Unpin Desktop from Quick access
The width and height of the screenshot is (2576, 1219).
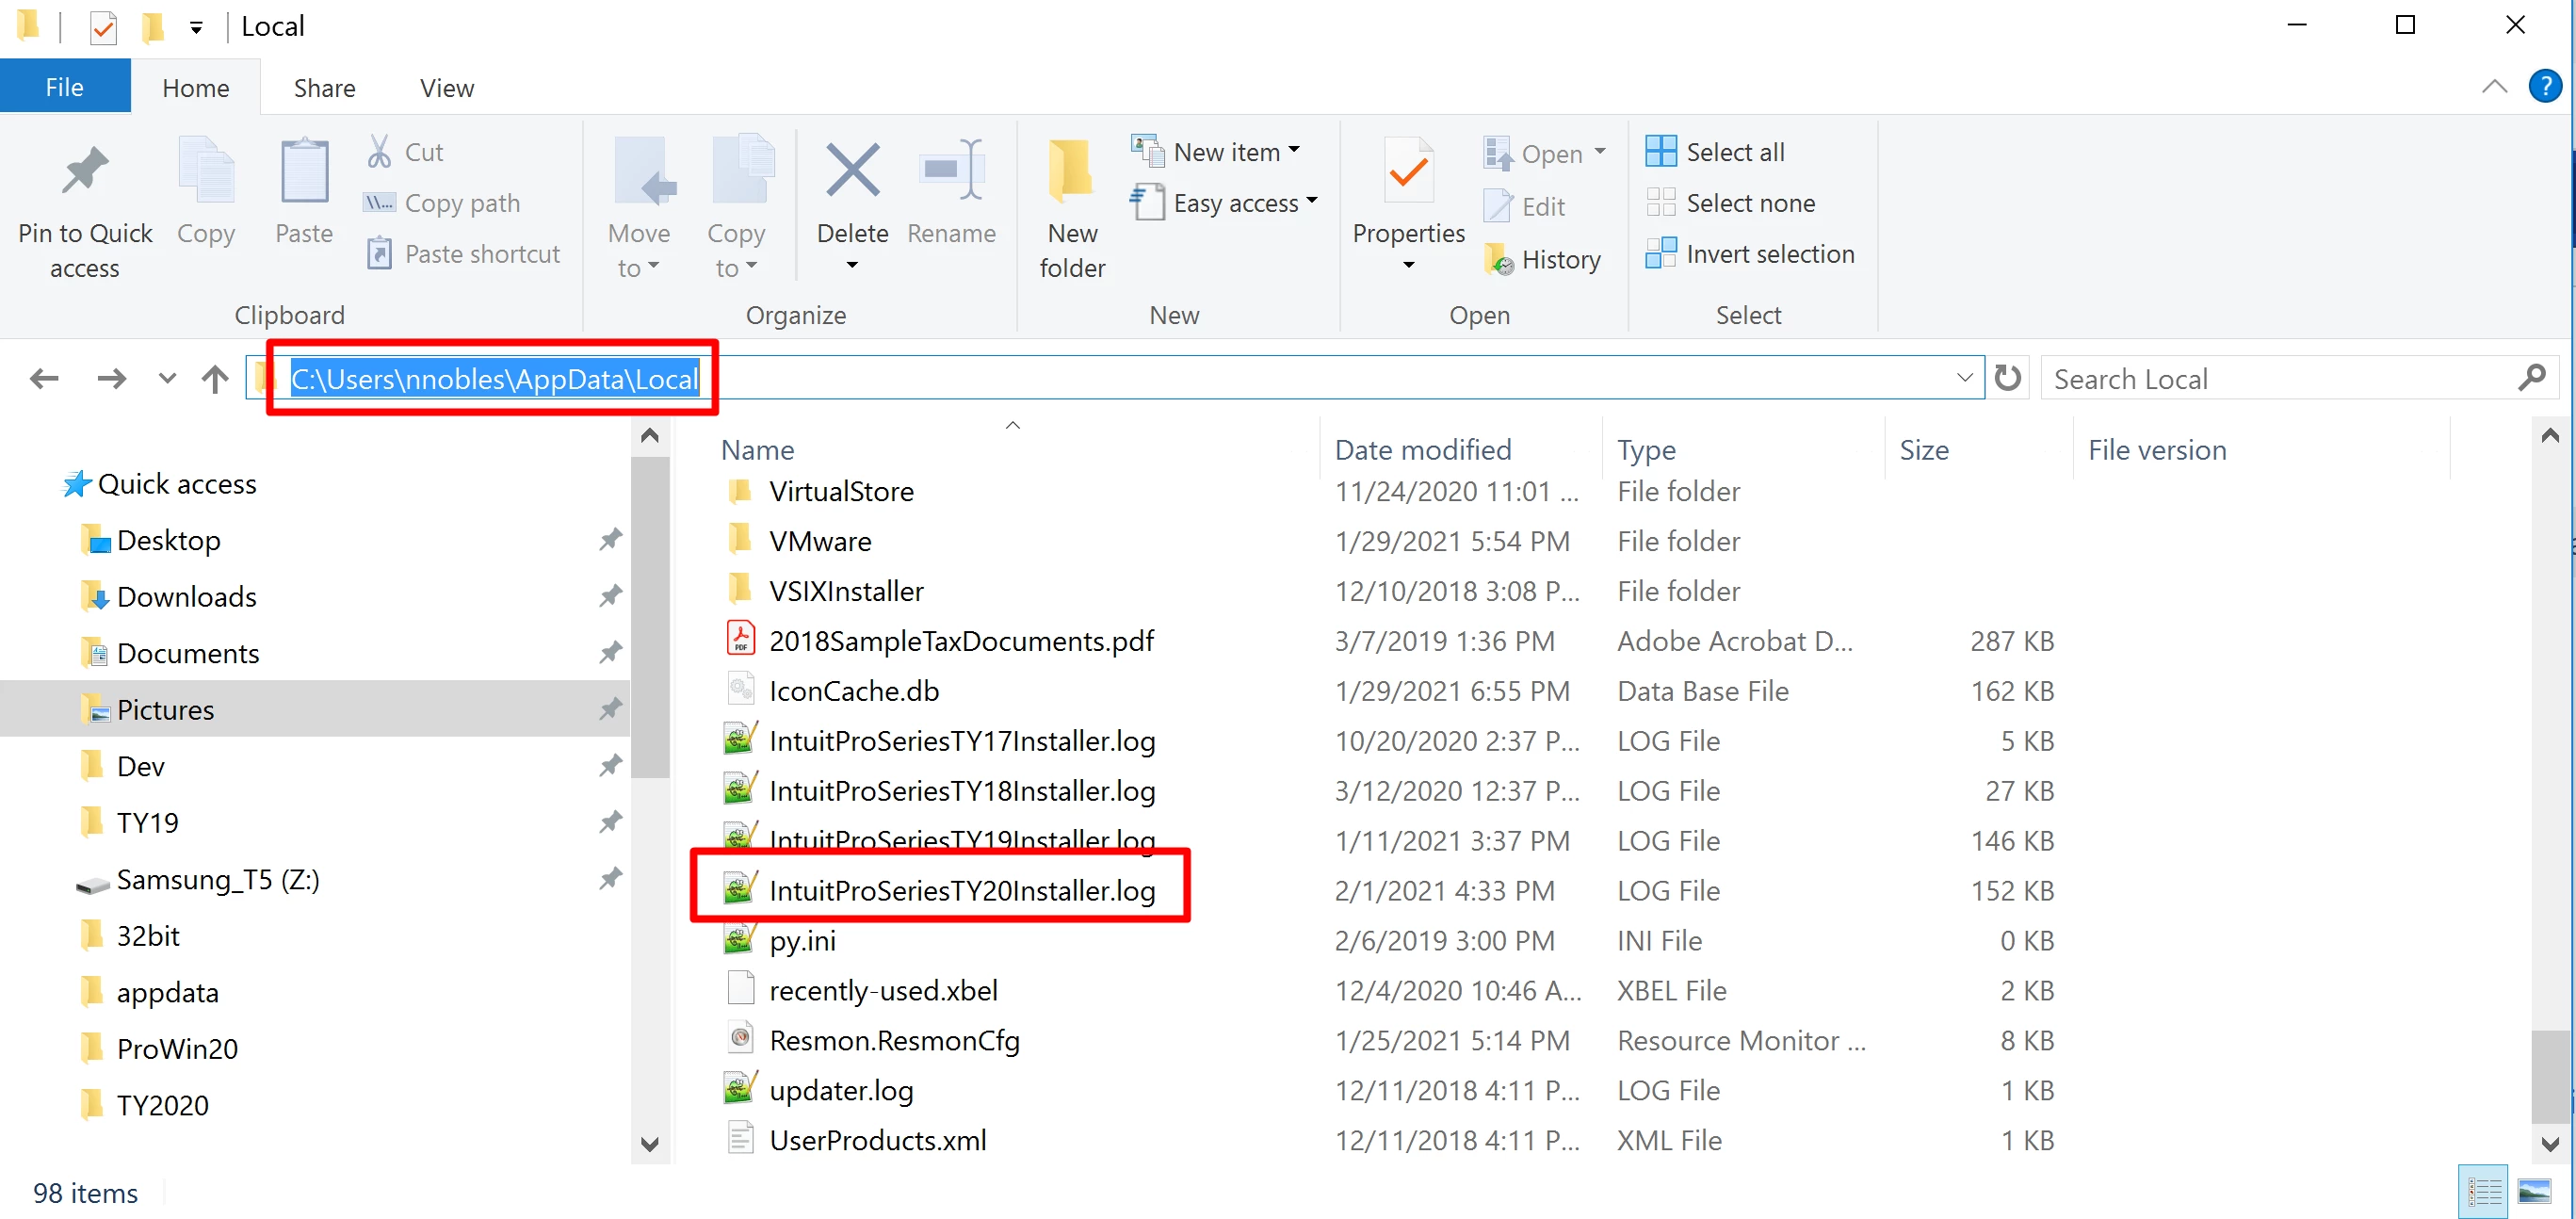click(610, 540)
